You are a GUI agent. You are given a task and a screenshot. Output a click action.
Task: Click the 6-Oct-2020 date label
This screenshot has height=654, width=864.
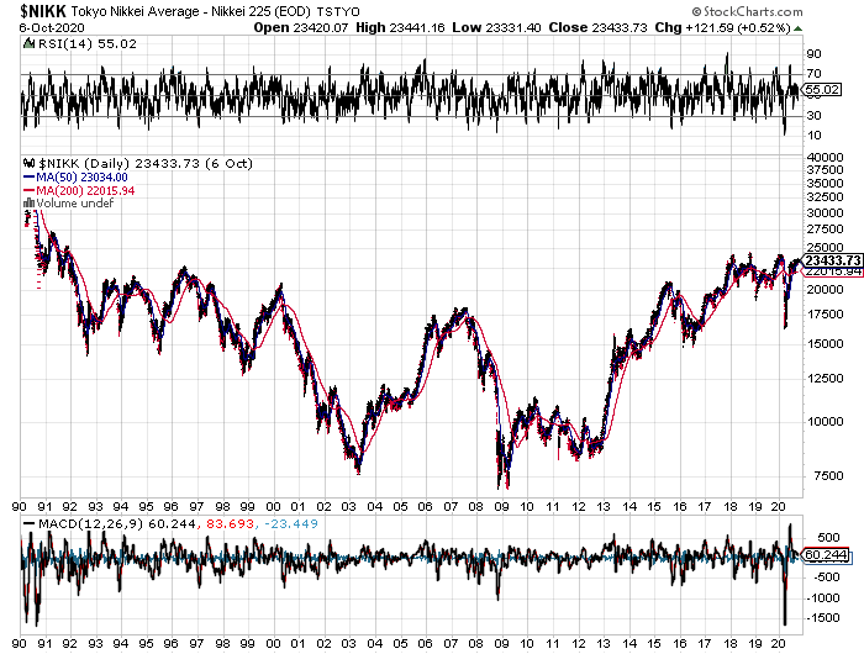click(44, 28)
